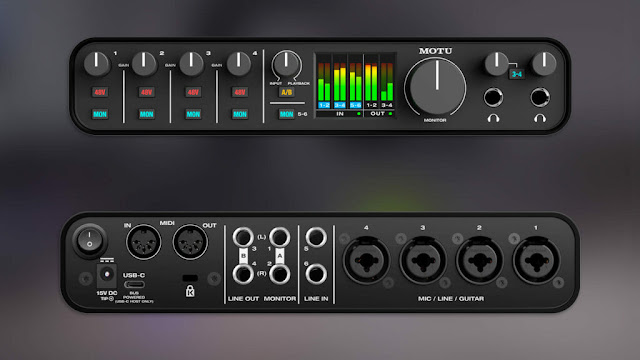Screen dimensions: 640x360
Task: Toggle the 3-4 headphone source button
Action: 517,74
